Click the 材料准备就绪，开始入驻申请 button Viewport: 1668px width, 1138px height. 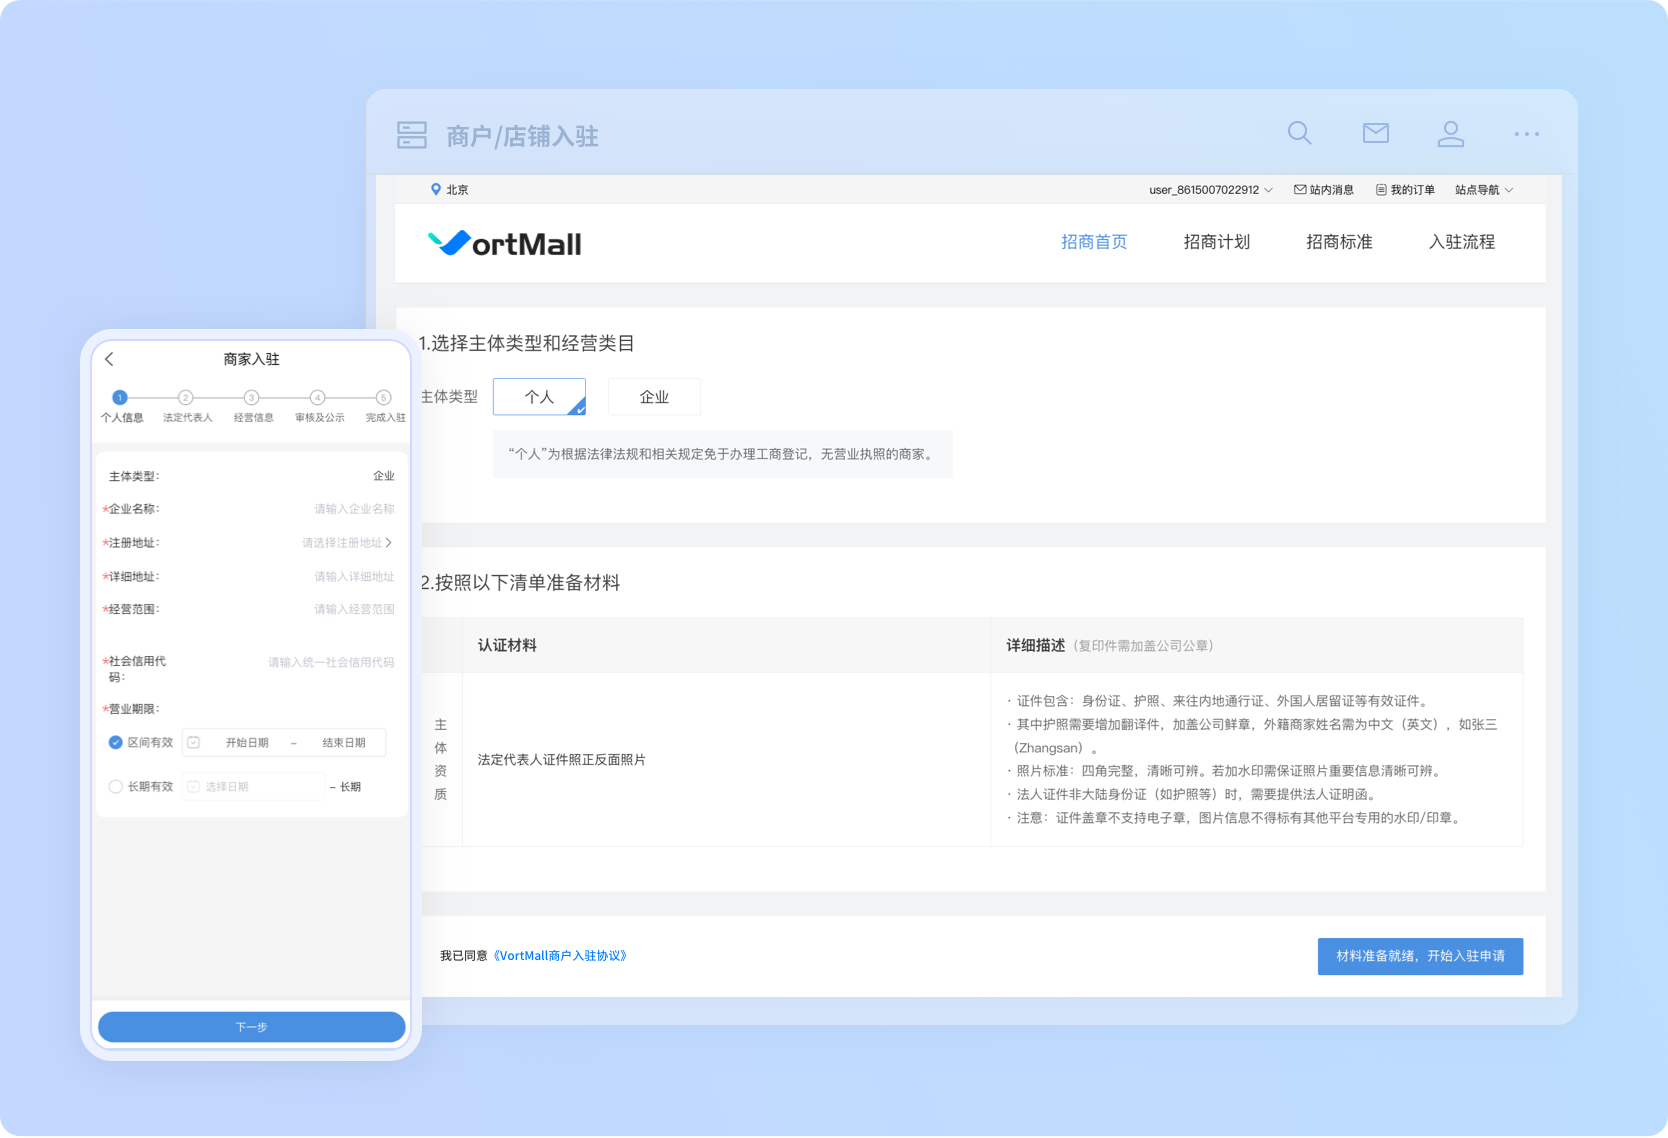pos(1419,956)
